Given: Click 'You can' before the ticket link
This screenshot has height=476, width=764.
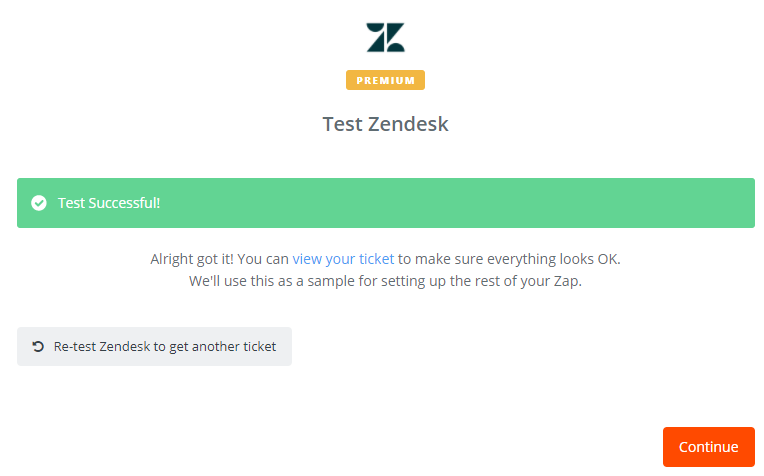Looking at the screenshot, I should coord(265,258).
